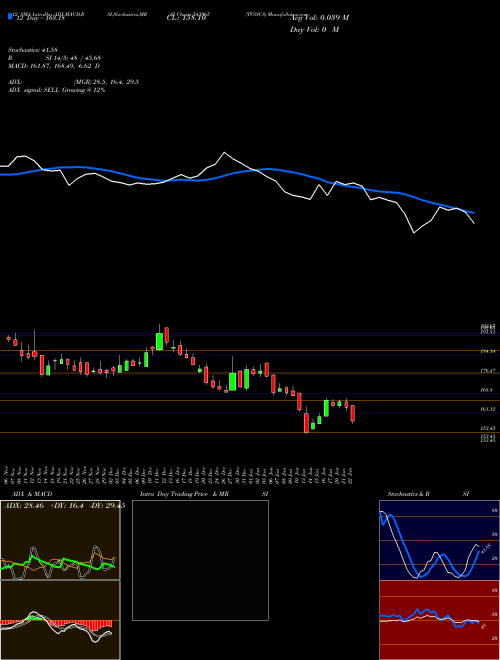
Task: Click the 176.47 price axis label
Action: tap(487, 371)
